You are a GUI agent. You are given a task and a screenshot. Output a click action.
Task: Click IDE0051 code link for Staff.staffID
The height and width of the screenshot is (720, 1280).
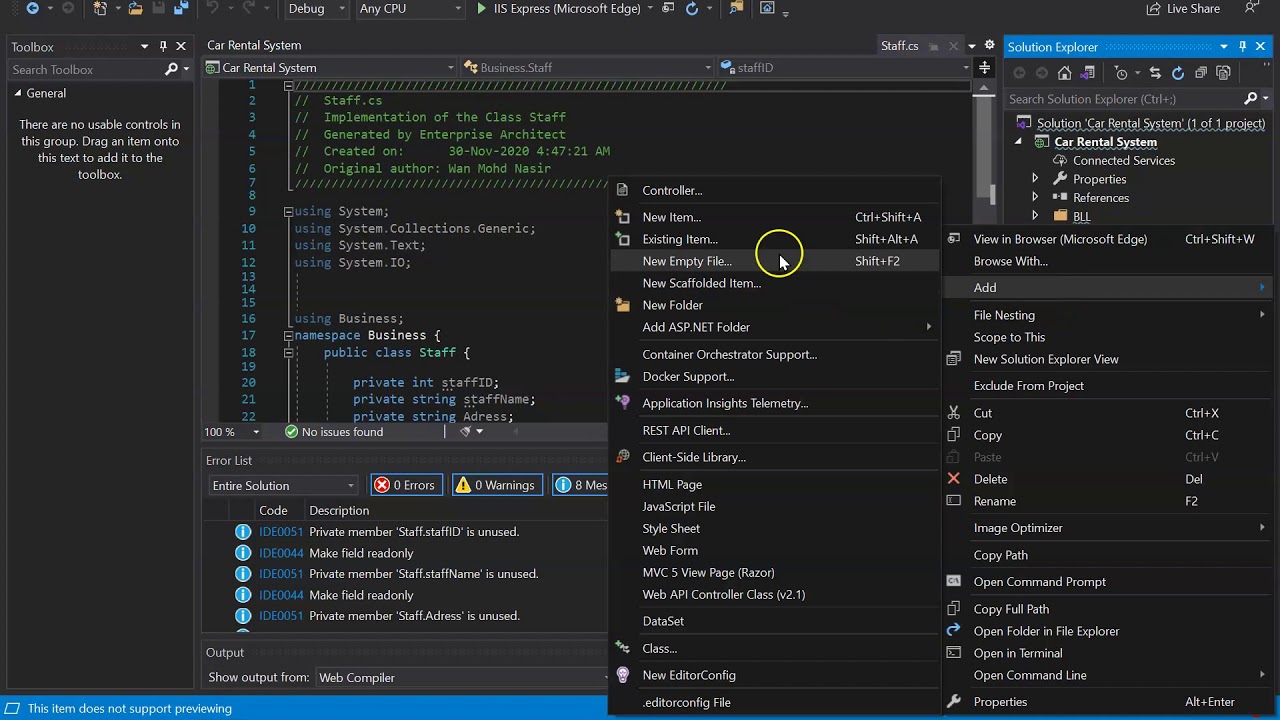pos(280,532)
